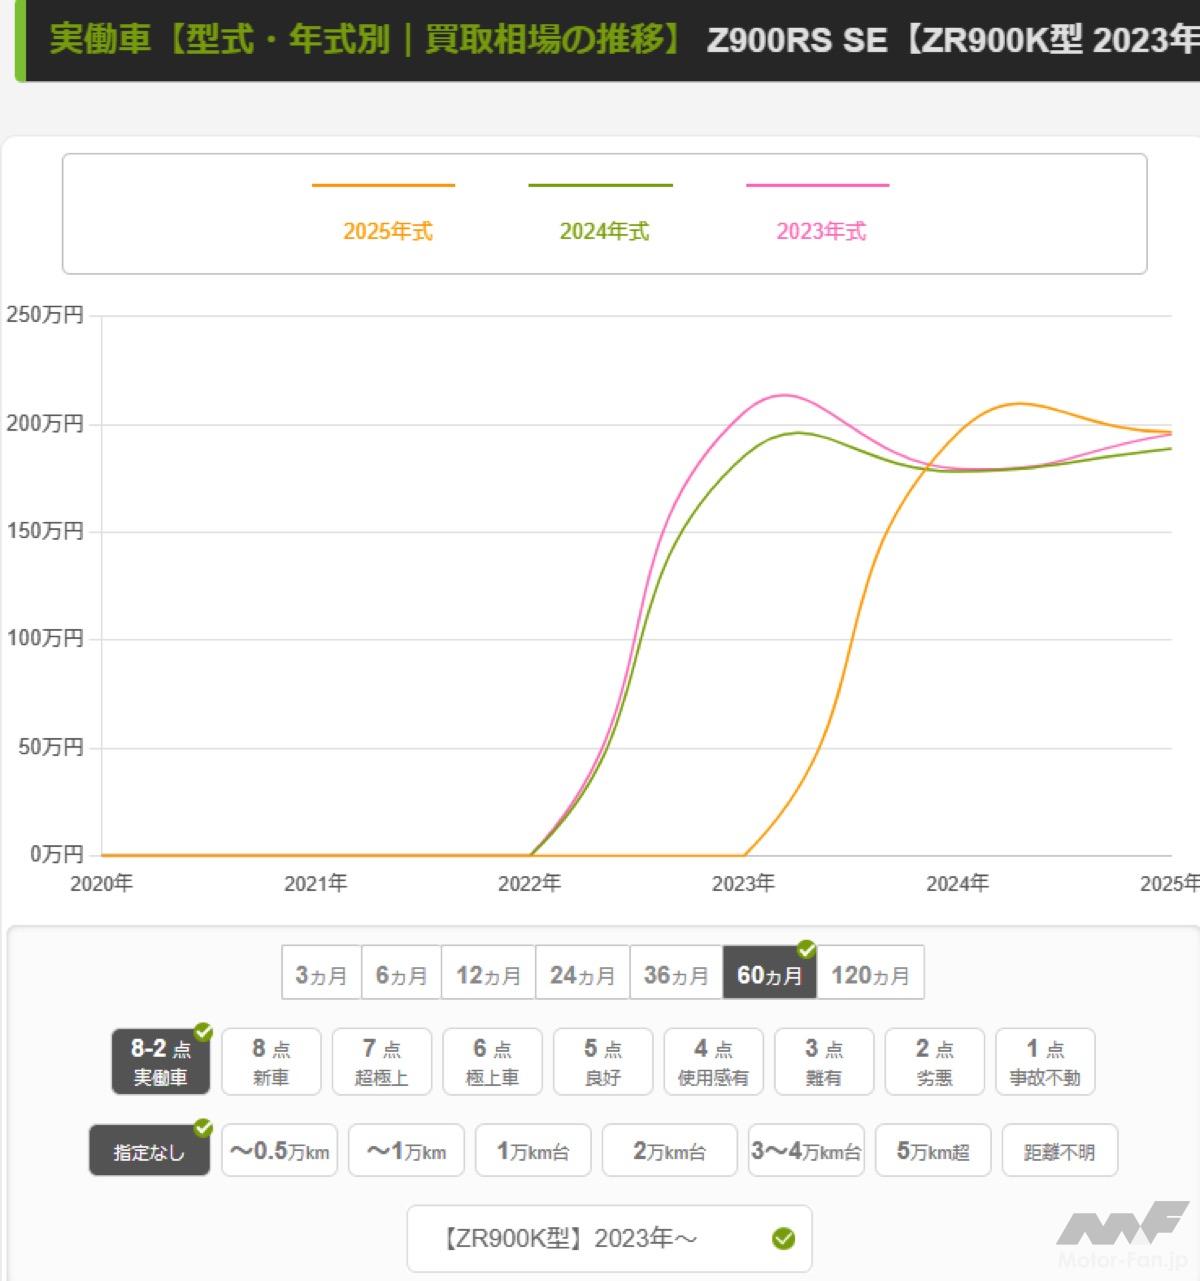Choose the 36カ月 time range
The image size is (1200, 1281).
click(676, 974)
